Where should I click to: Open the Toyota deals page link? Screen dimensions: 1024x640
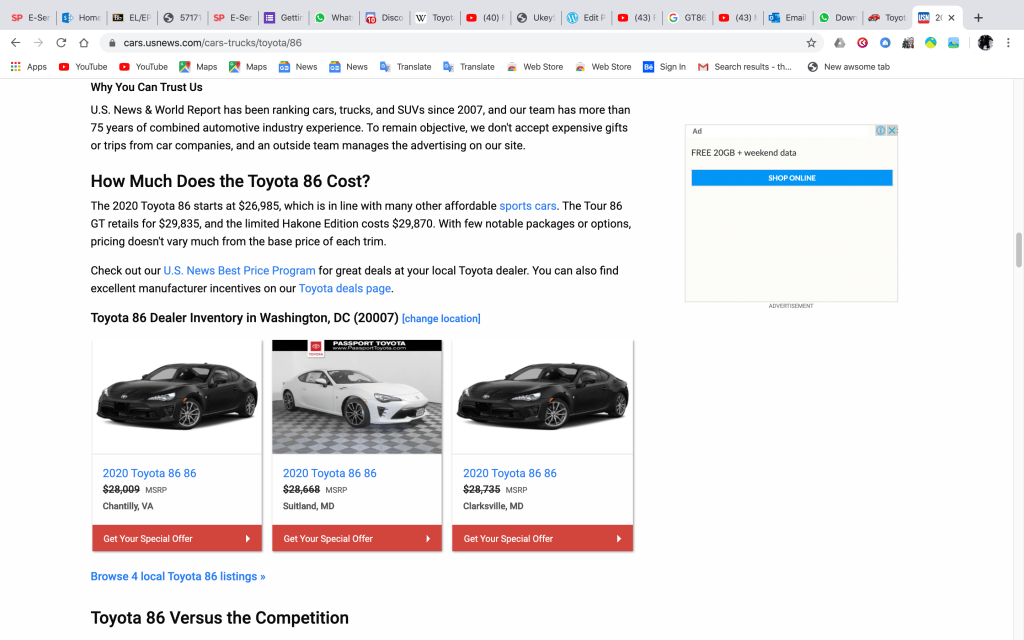coord(344,289)
